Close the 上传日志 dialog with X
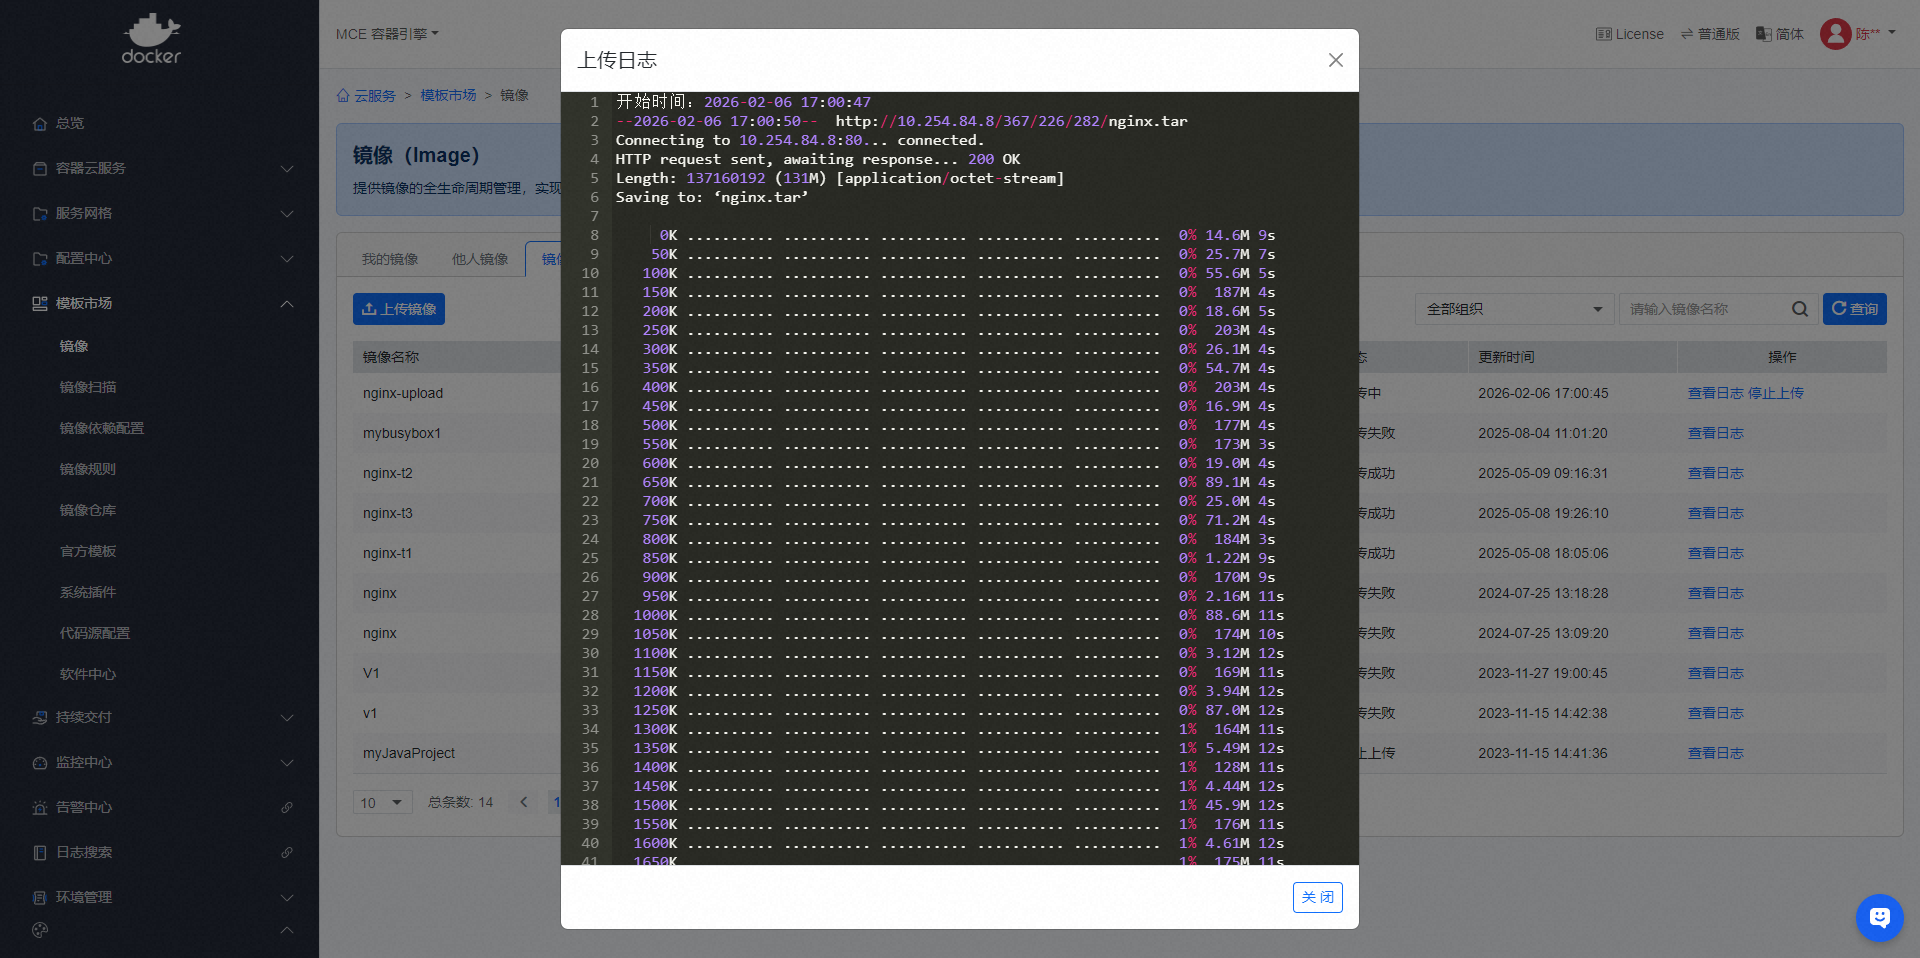Viewport: 1920px width, 958px height. tap(1335, 60)
